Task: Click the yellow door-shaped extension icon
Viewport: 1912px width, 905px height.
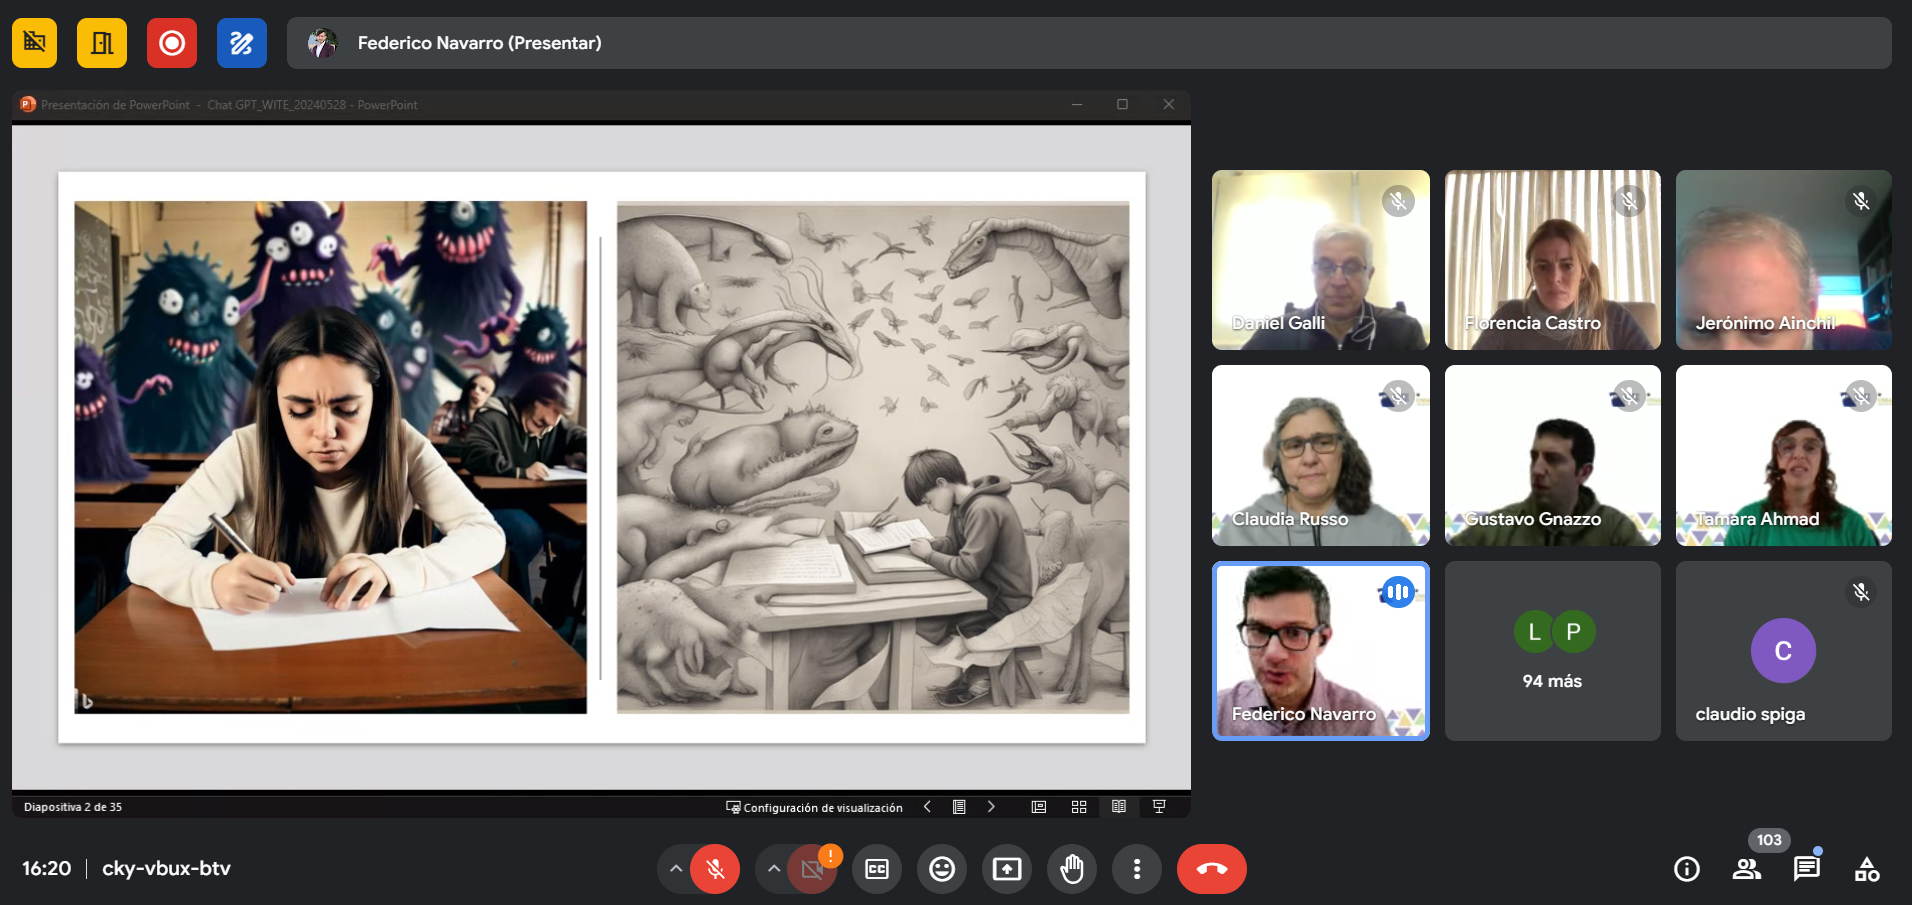Action: point(102,43)
